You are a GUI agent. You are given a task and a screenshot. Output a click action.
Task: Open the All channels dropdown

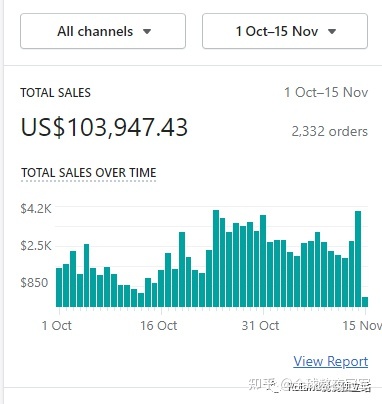pyautogui.click(x=103, y=31)
